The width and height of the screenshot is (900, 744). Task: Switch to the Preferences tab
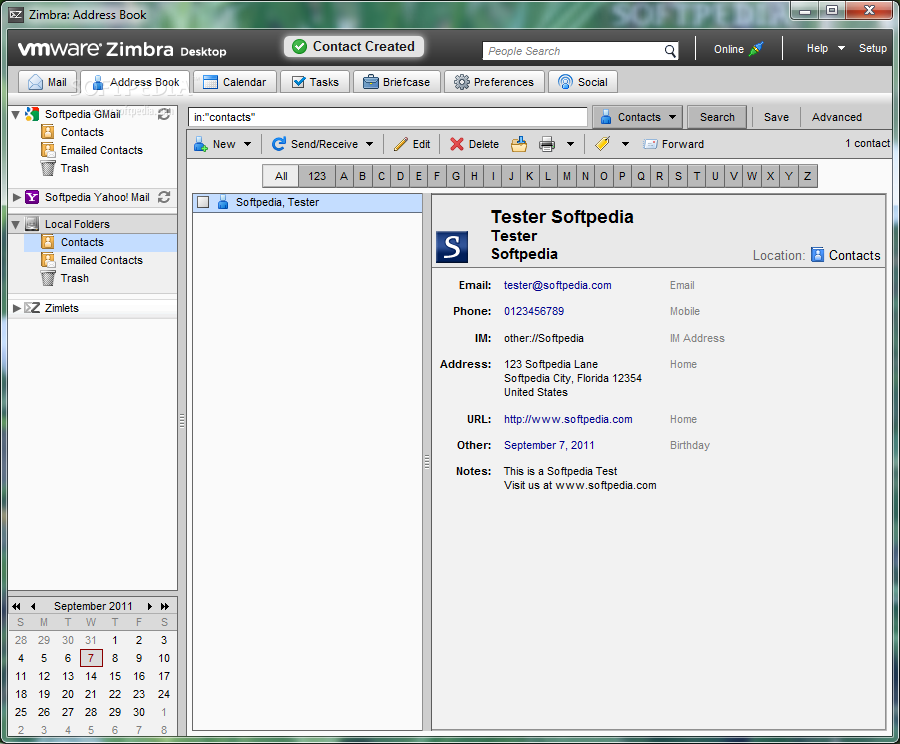pos(494,82)
